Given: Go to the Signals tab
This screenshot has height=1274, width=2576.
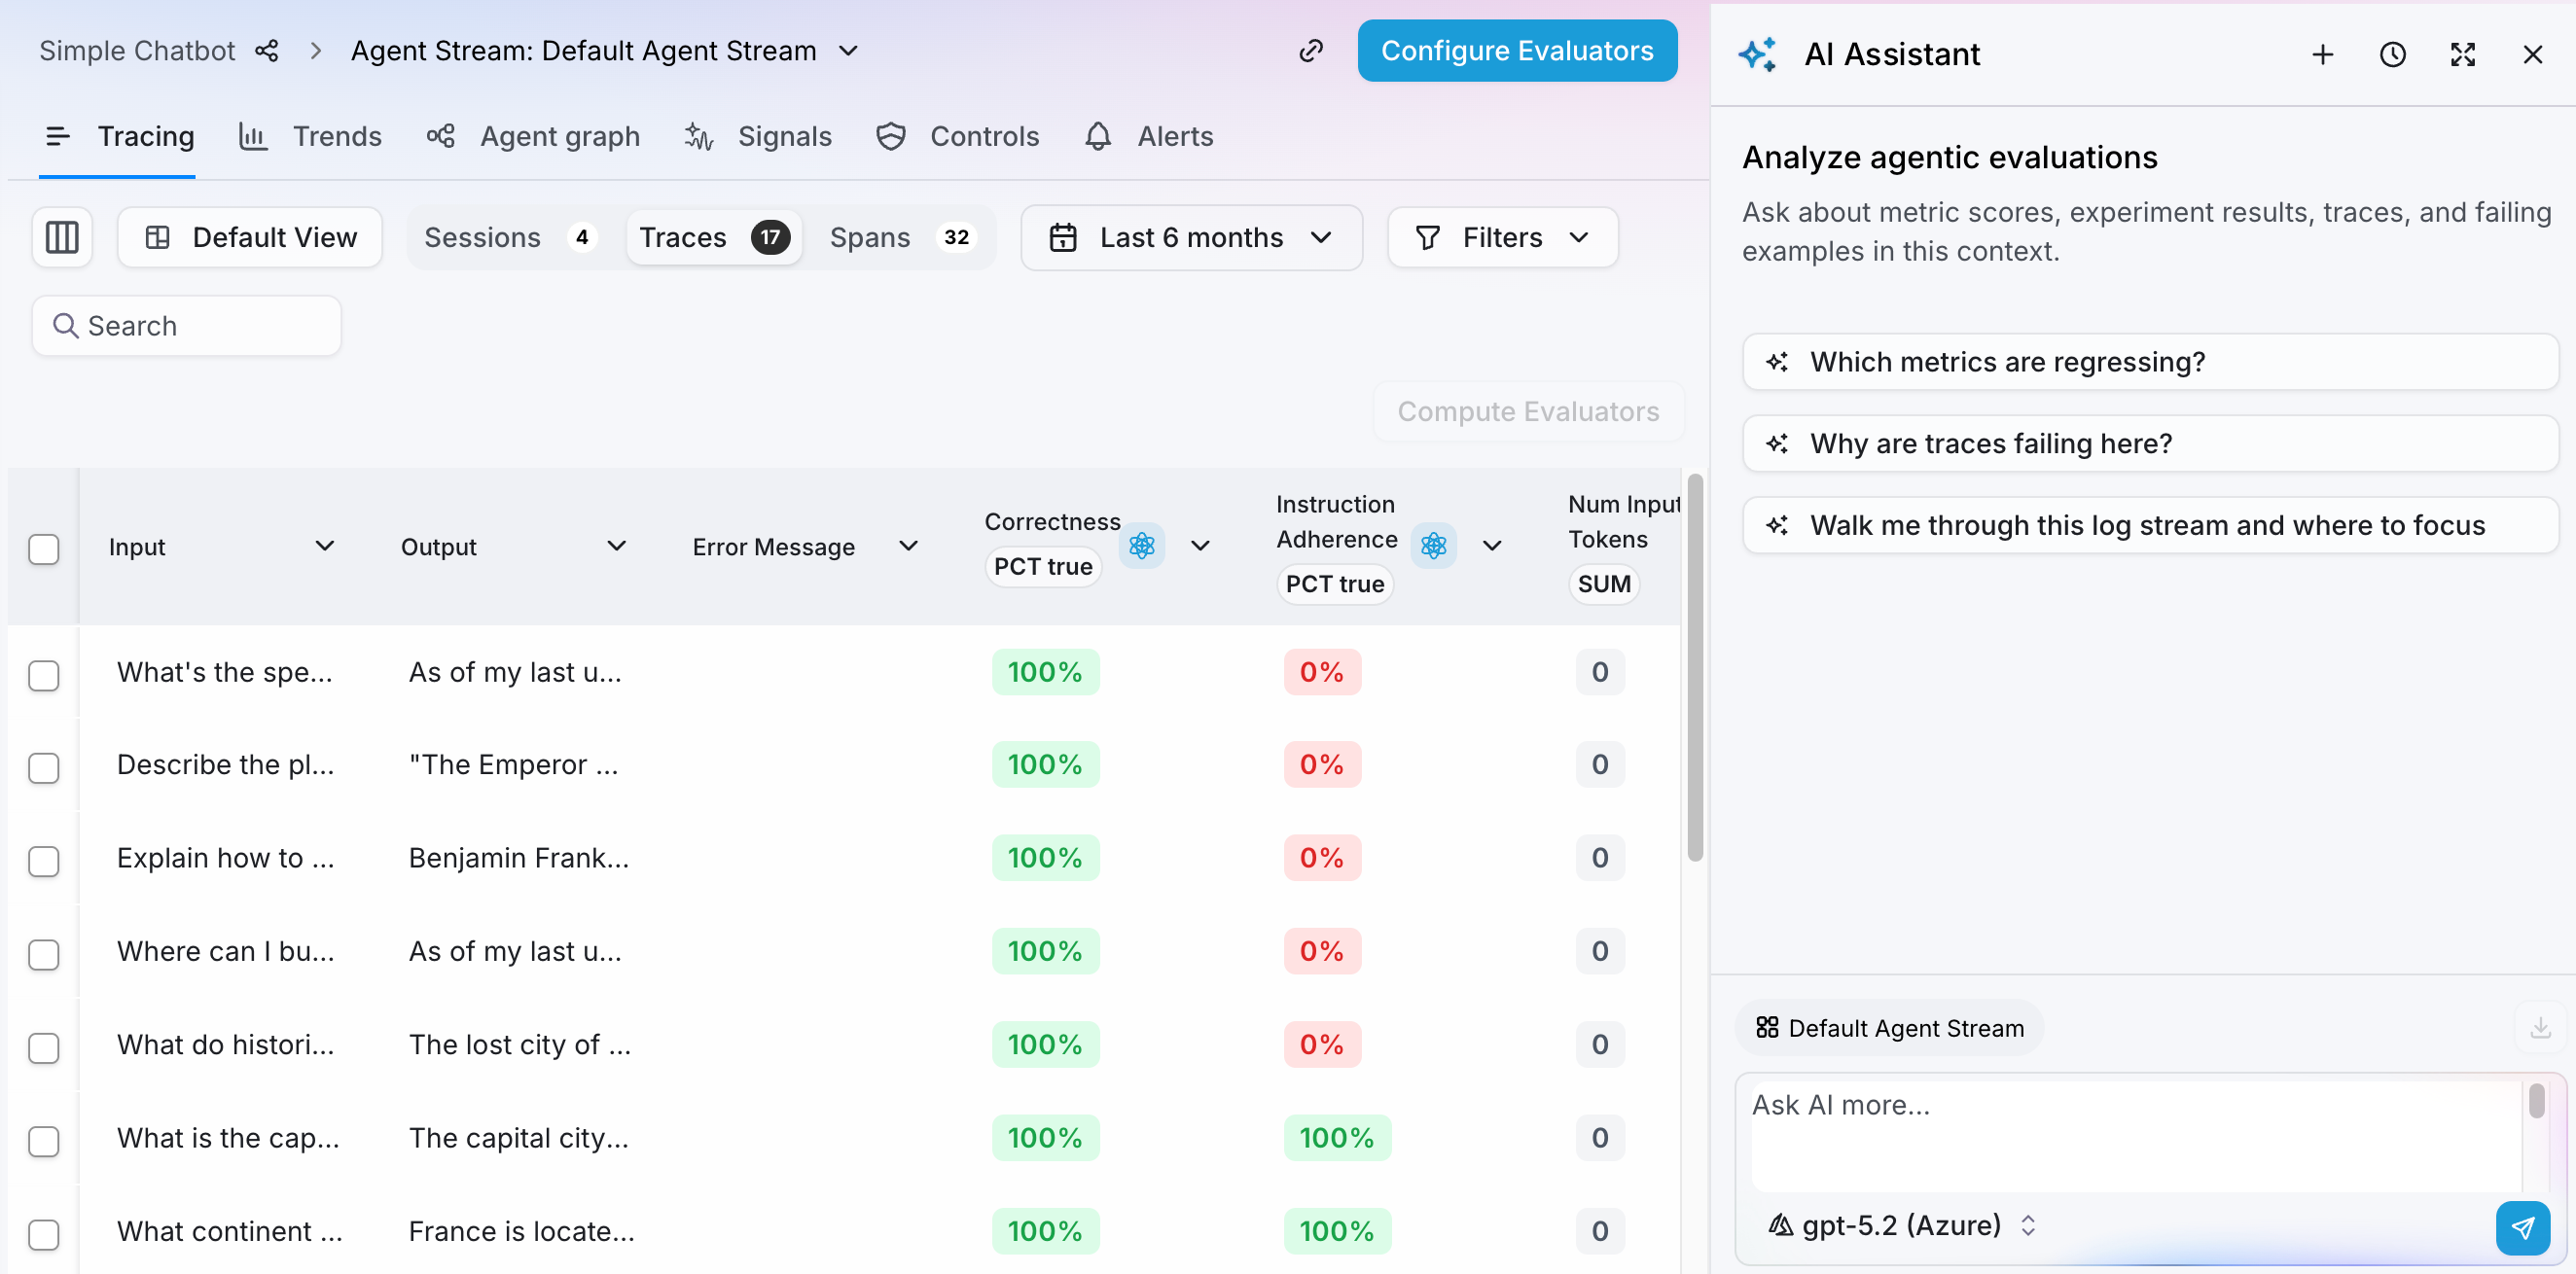Looking at the screenshot, I should tap(758, 136).
